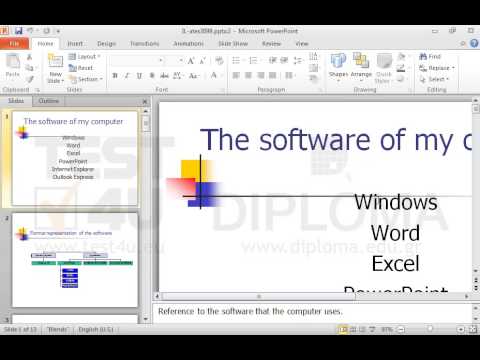Click the Save icon in Quick Access Toolbar

click(18, 31)
